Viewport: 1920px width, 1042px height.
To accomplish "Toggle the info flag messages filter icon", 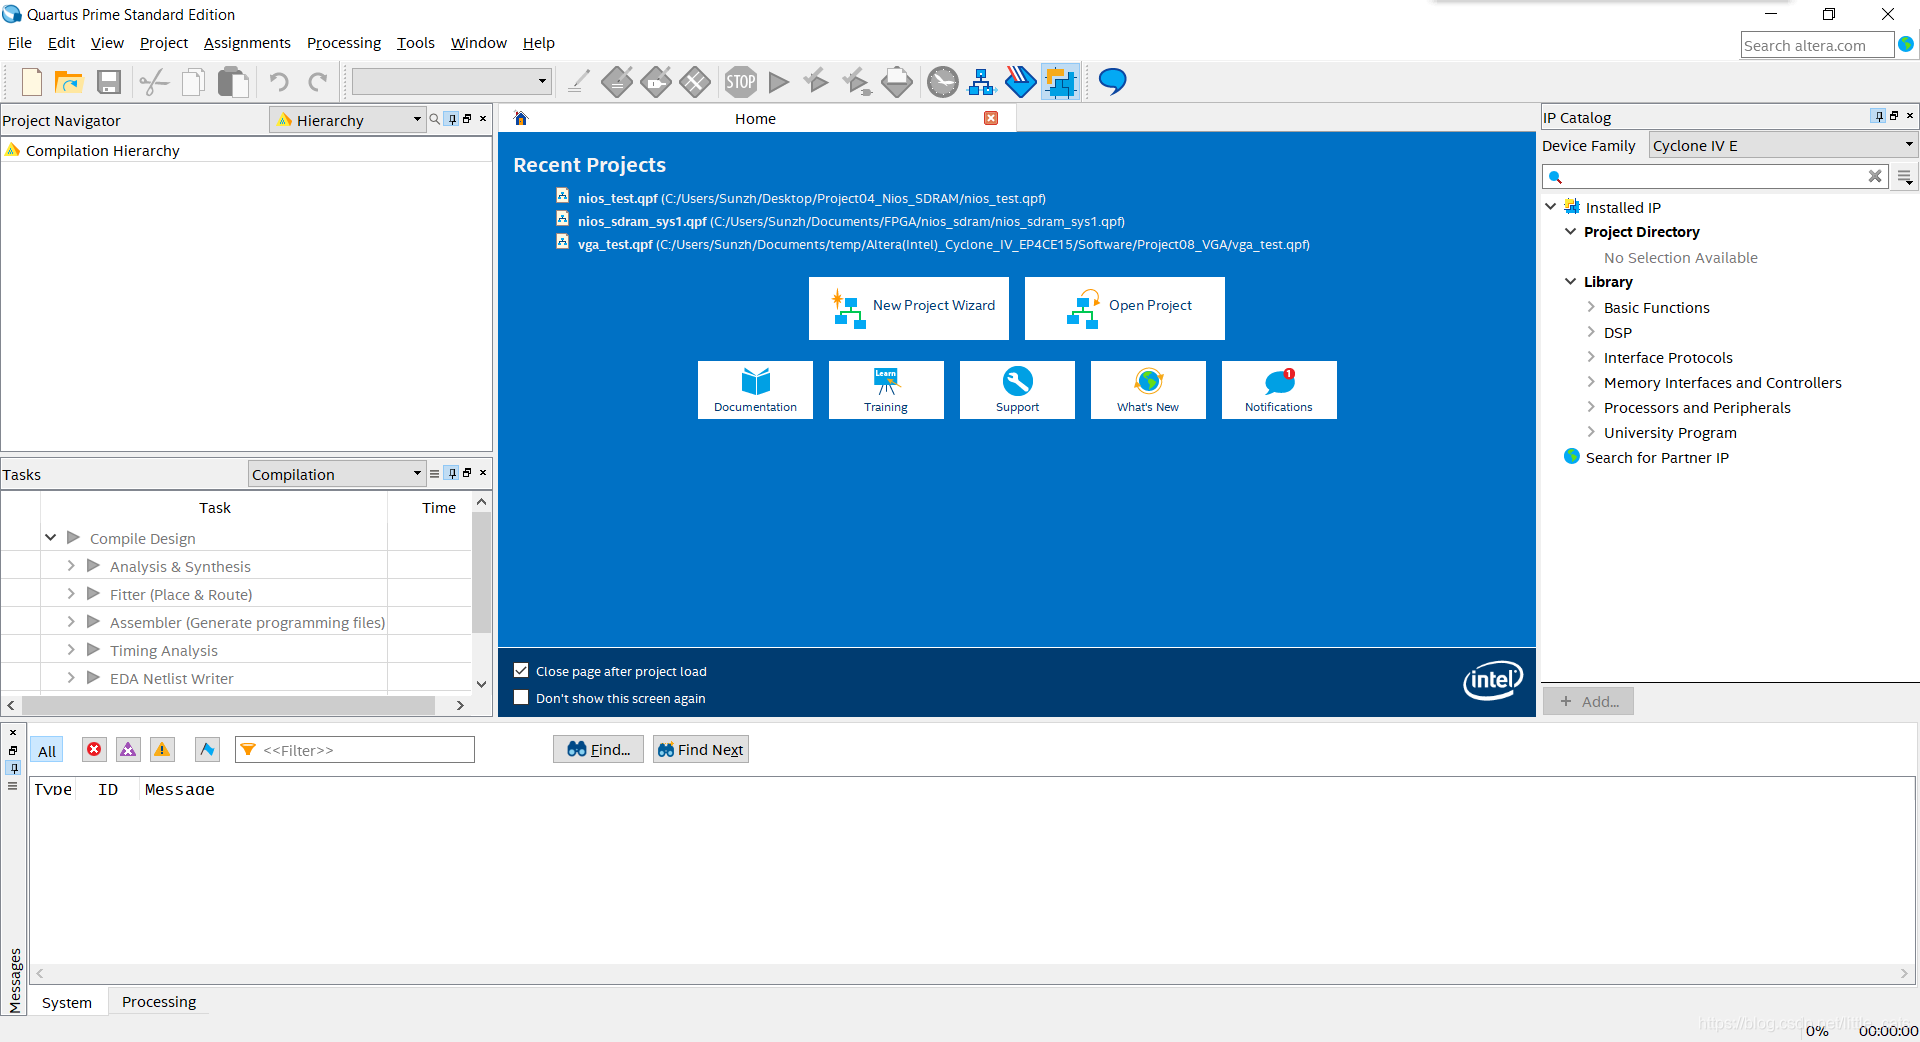I will click(x=207, y=749).
